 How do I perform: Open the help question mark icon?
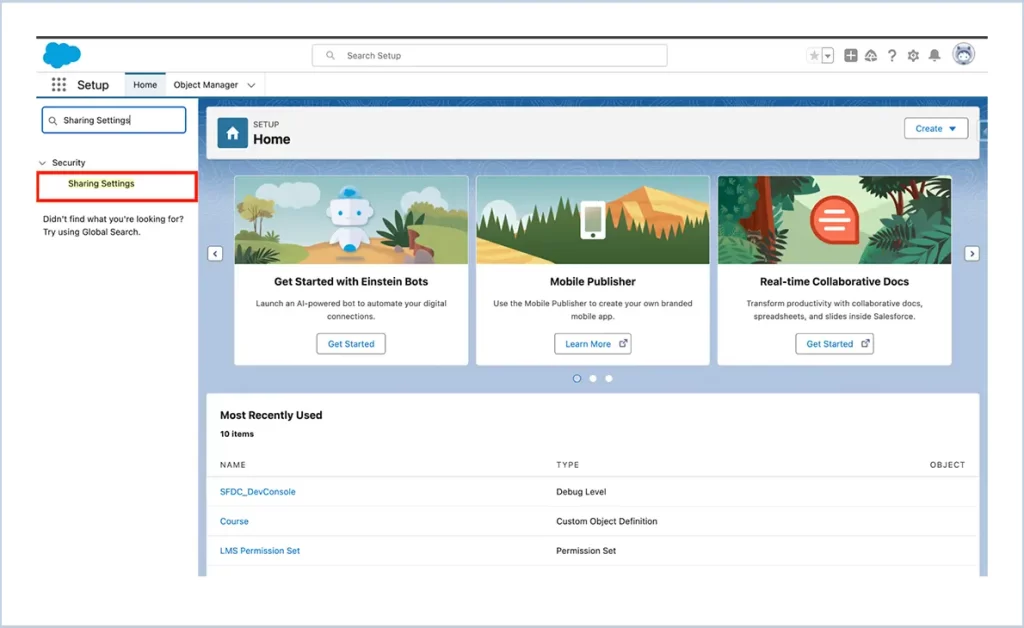click(x=891, y=55)
